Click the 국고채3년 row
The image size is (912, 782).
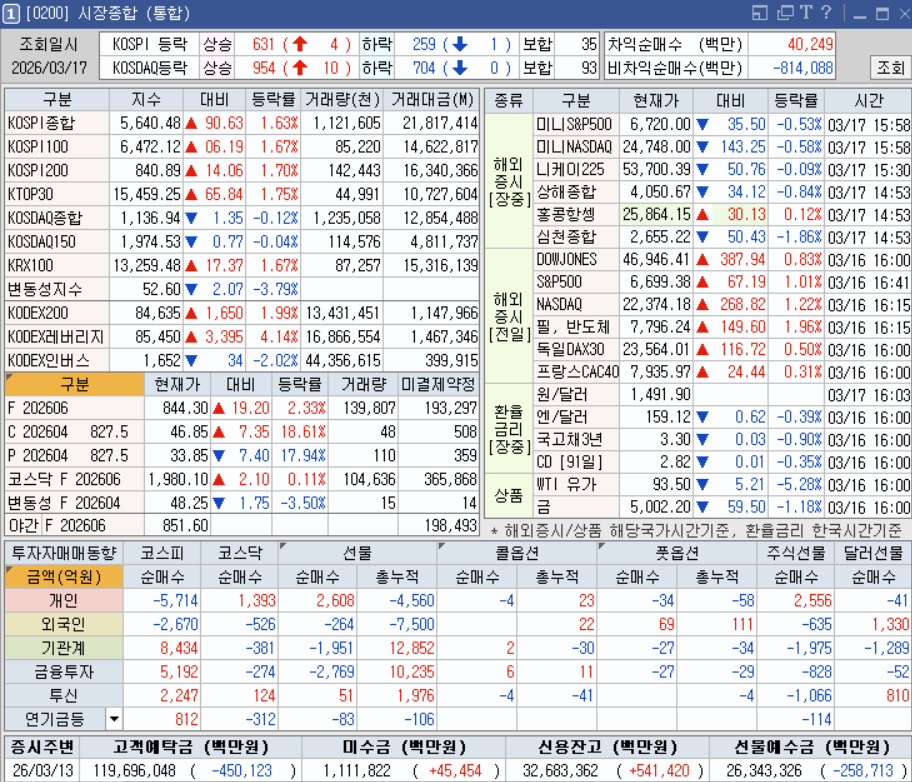(x=722, y=439)
